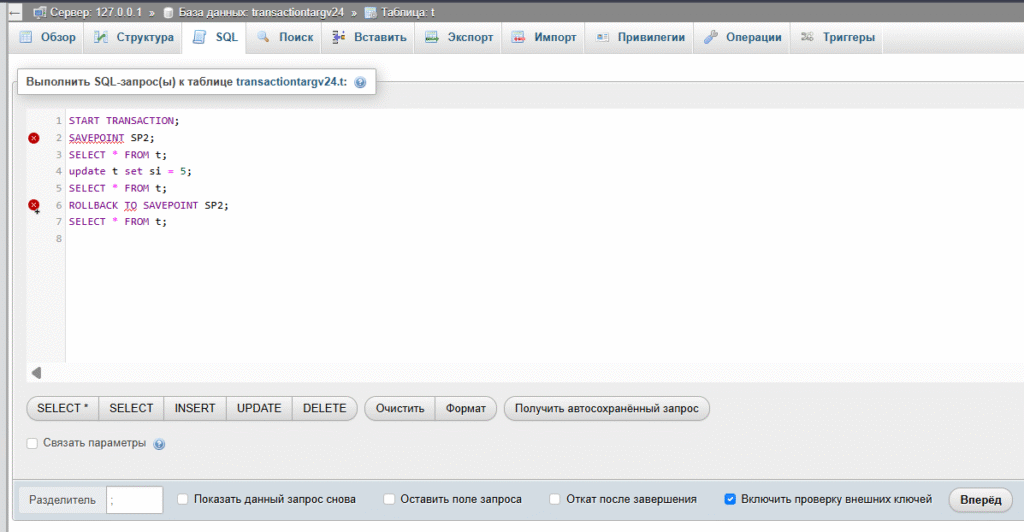
Task: Click the SQL tab document icon
Action: point(199,37)
